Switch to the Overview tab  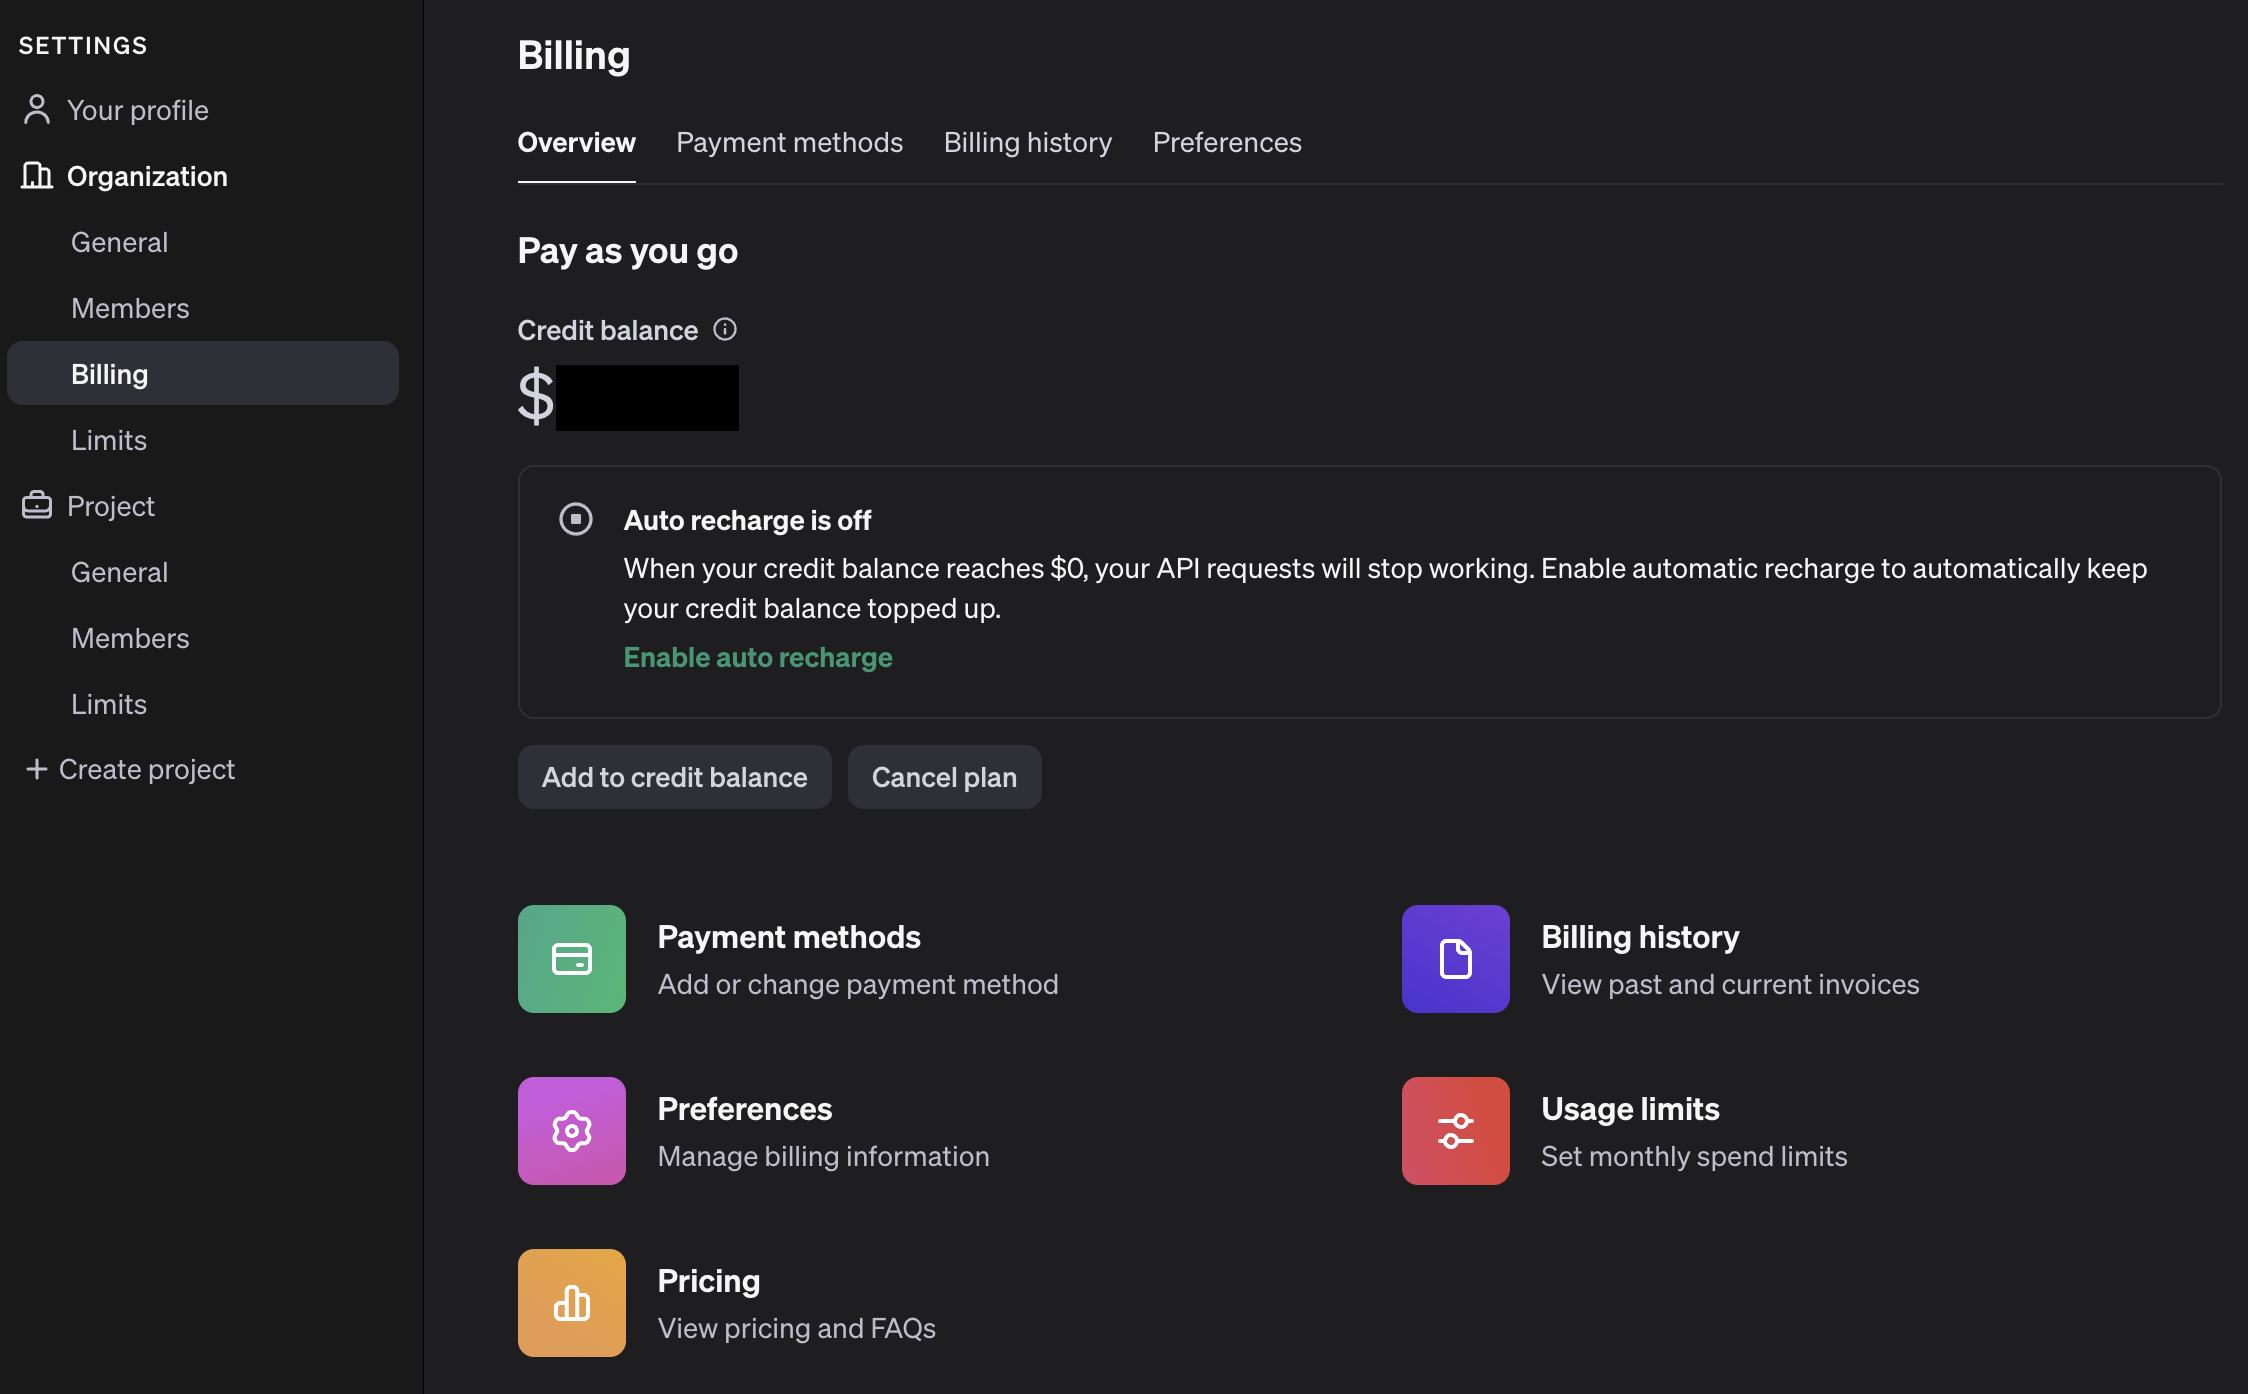coord(577,143)
